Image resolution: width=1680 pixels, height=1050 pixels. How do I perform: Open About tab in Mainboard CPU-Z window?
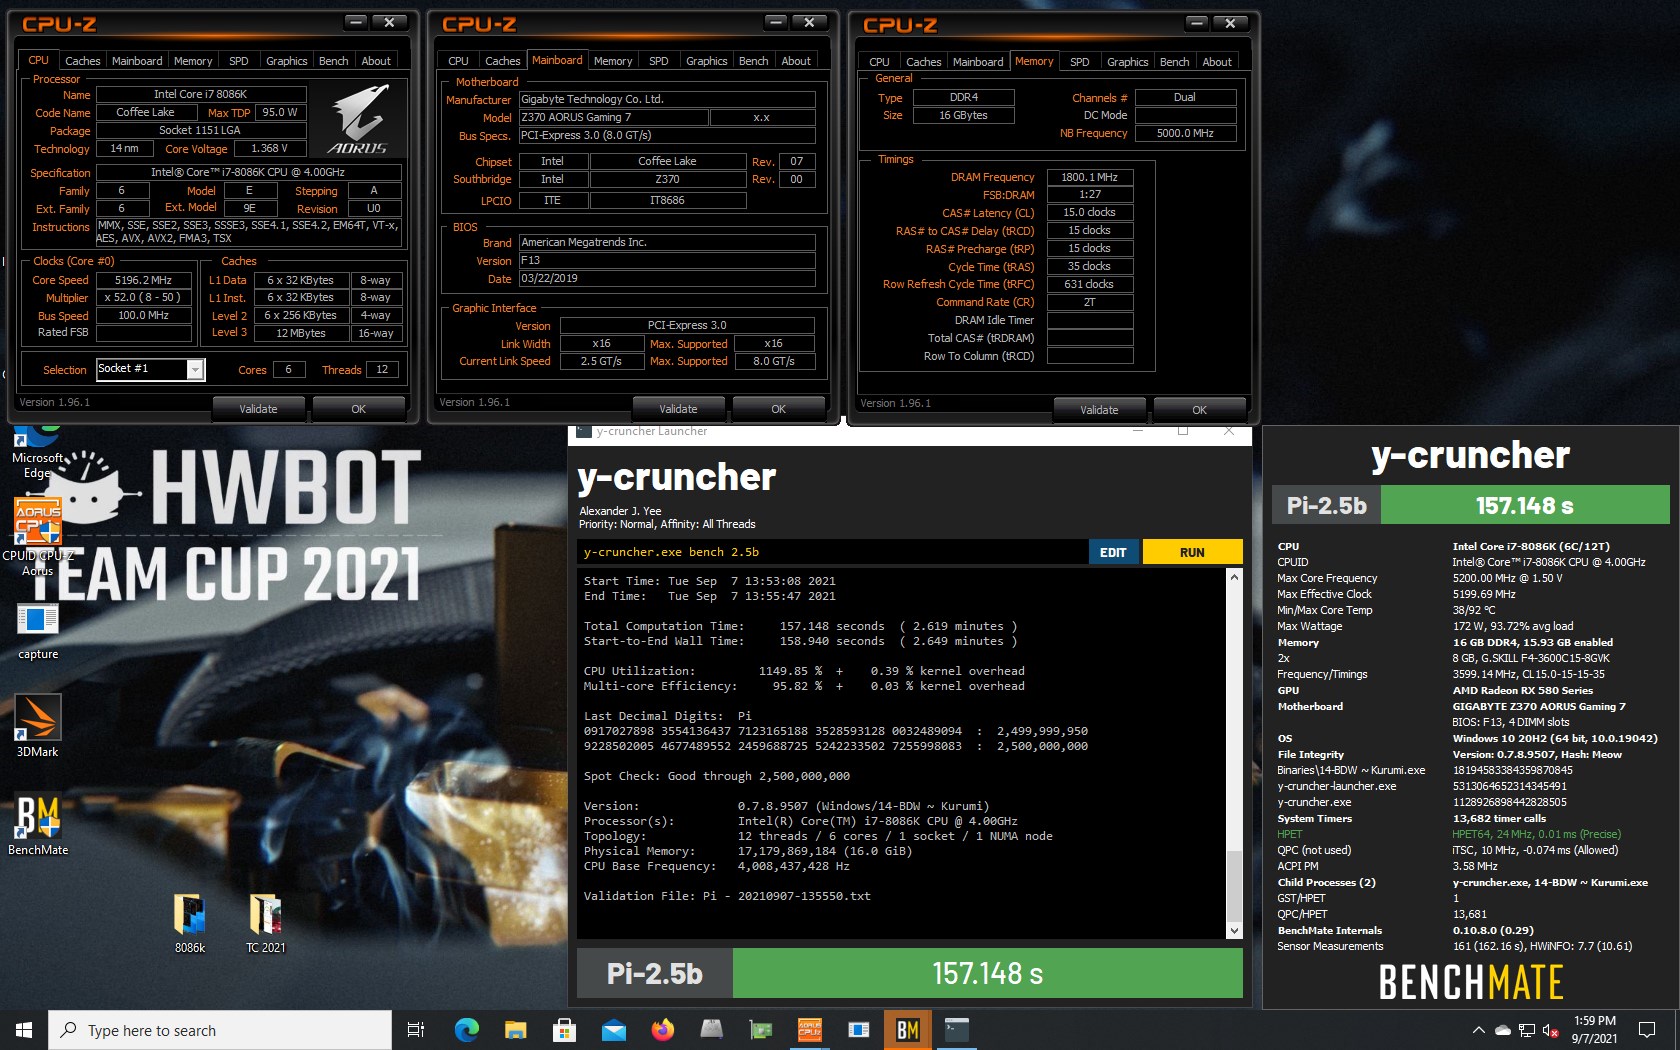[796, 61]
